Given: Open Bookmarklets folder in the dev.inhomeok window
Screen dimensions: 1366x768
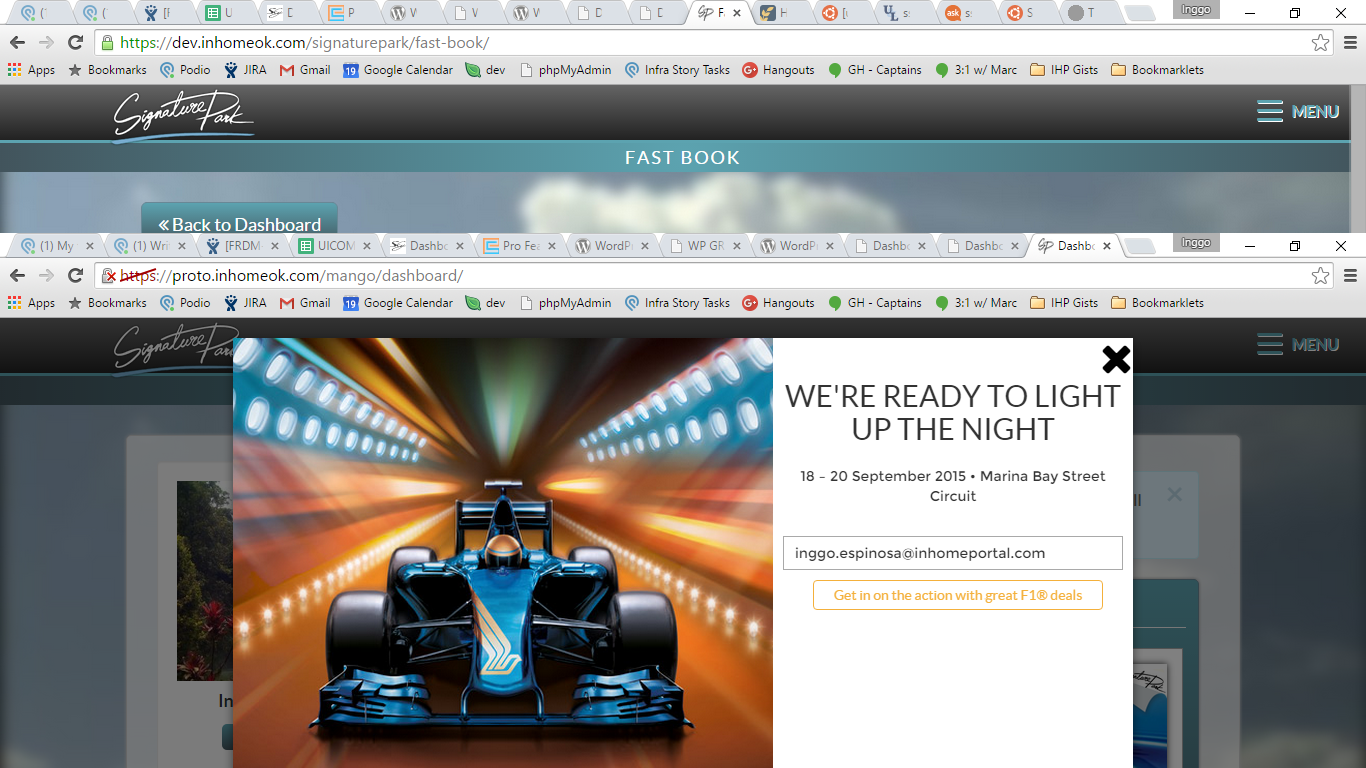Looking at the screenshot, I should pyautogui.click(x=1157, y=70).
